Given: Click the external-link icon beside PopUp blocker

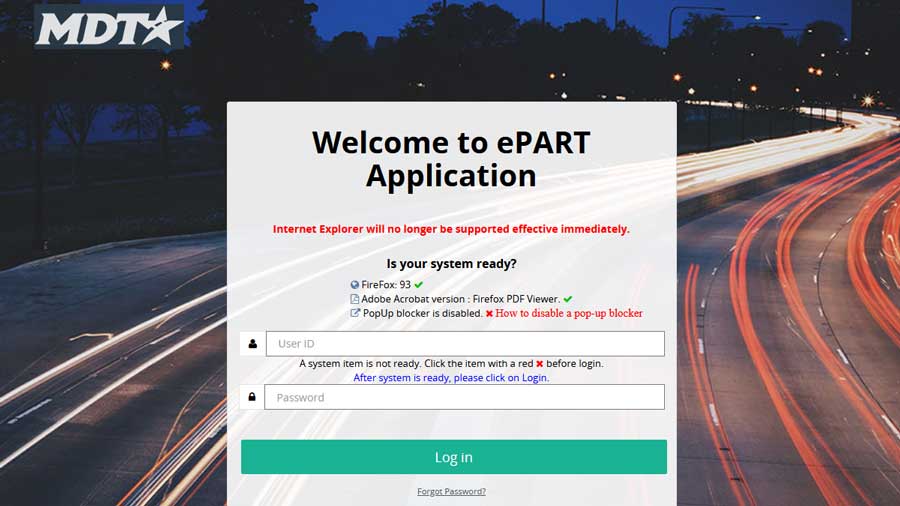Looking at the screenshot, I should (x=355, y=313).
